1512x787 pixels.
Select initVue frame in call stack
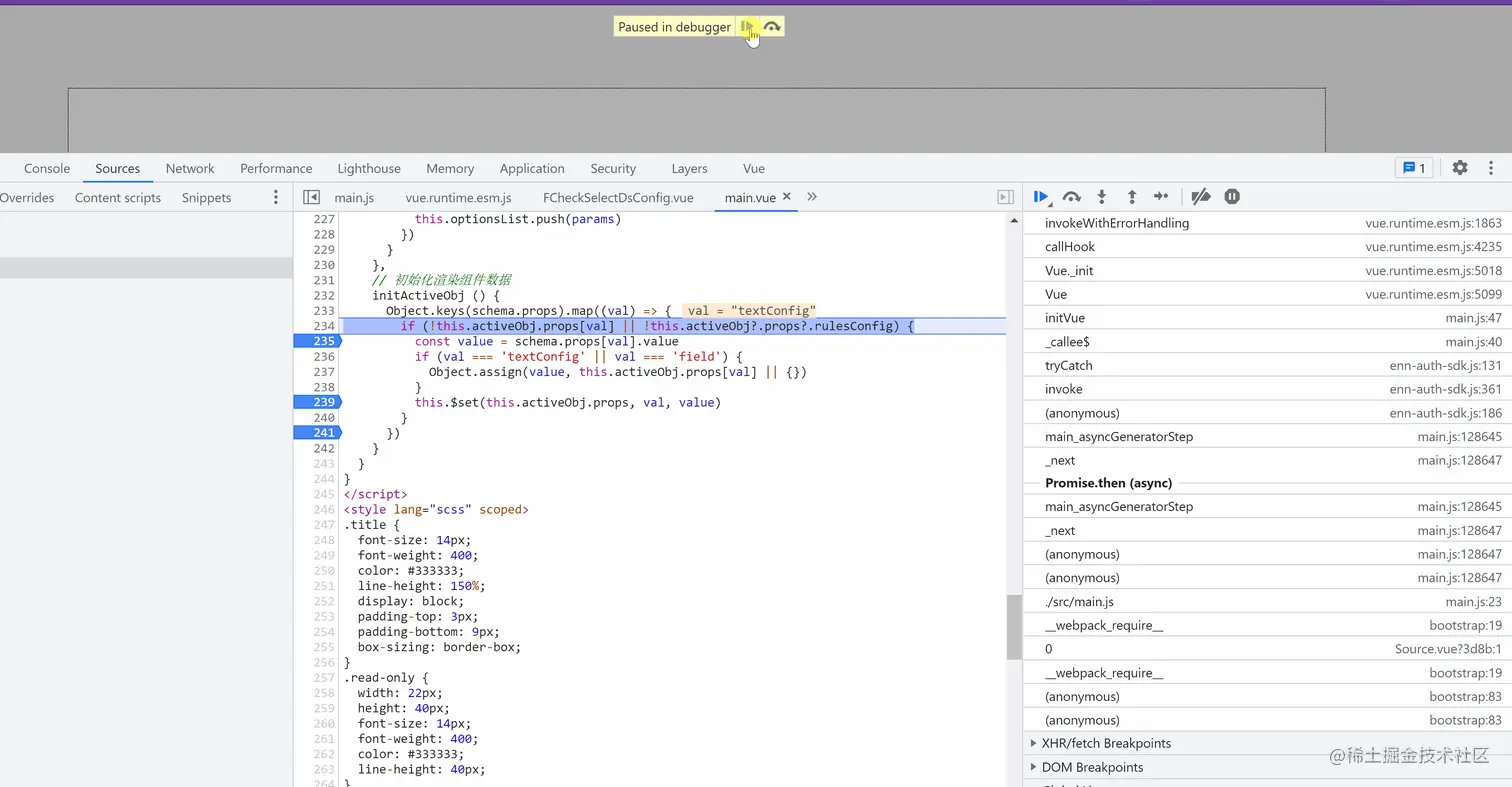pyautogui.click(x=1065, y=318)
